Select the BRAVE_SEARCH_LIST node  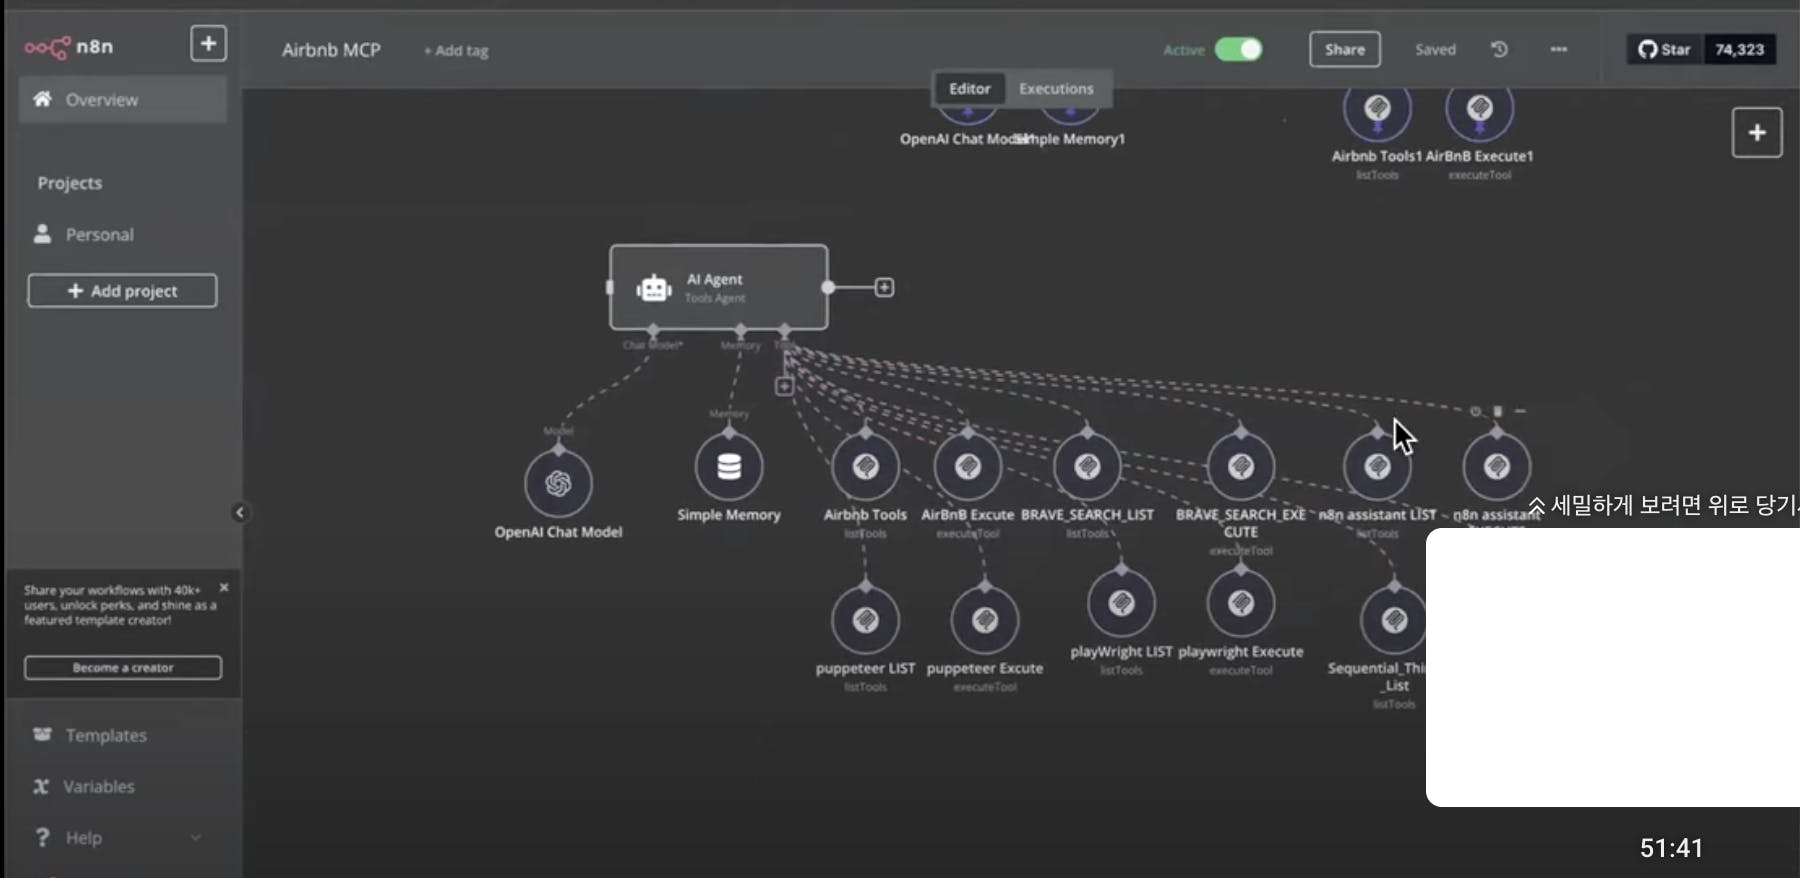pyautogui.click(x=1087, y=467)
